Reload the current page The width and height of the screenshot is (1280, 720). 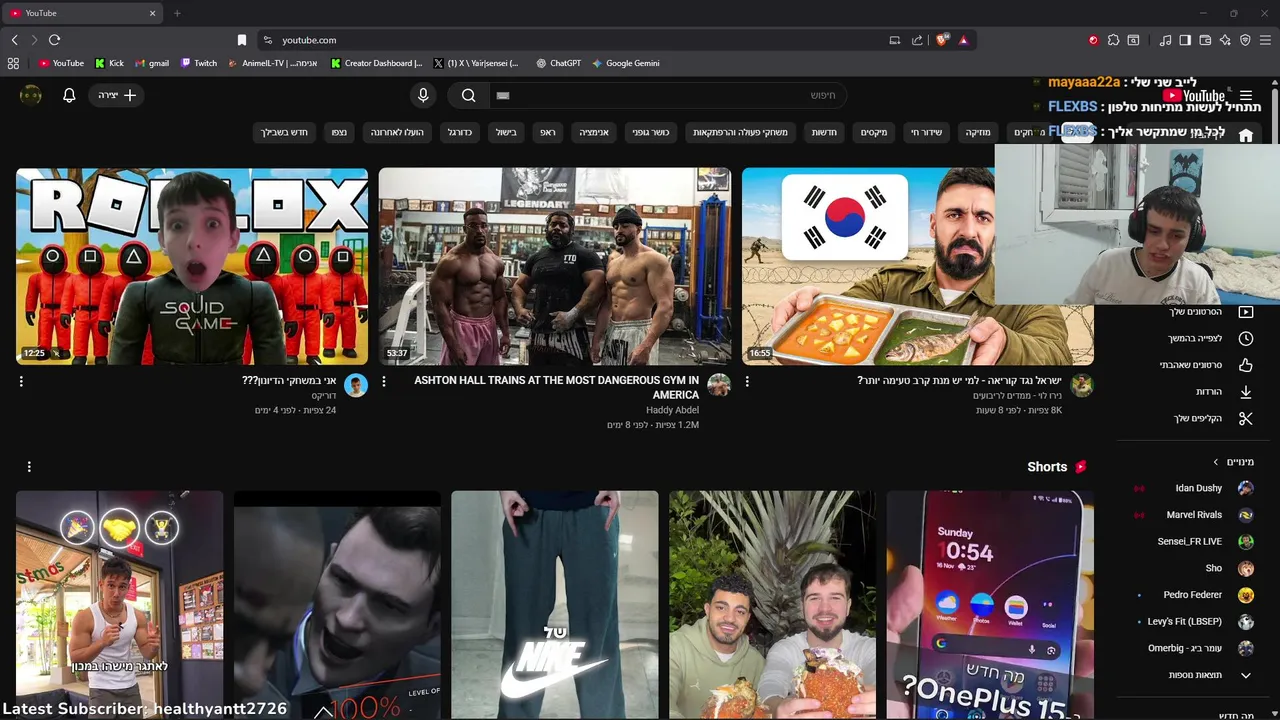click(54, 40)
